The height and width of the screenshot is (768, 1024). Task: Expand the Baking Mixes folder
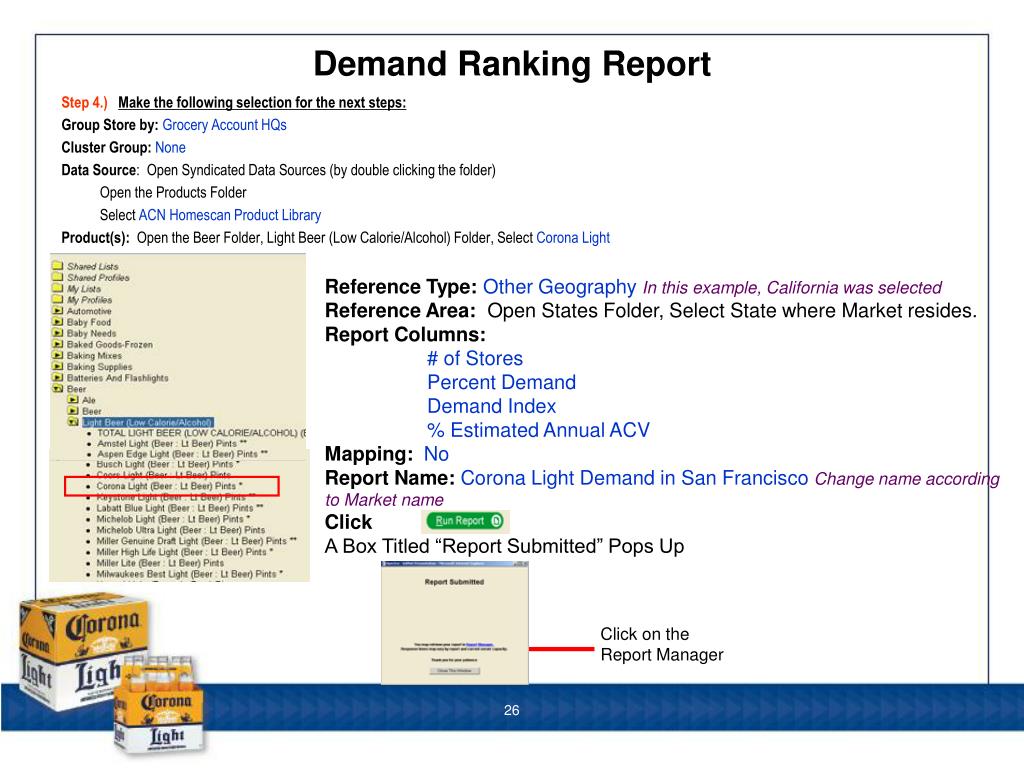click(57, 355)
